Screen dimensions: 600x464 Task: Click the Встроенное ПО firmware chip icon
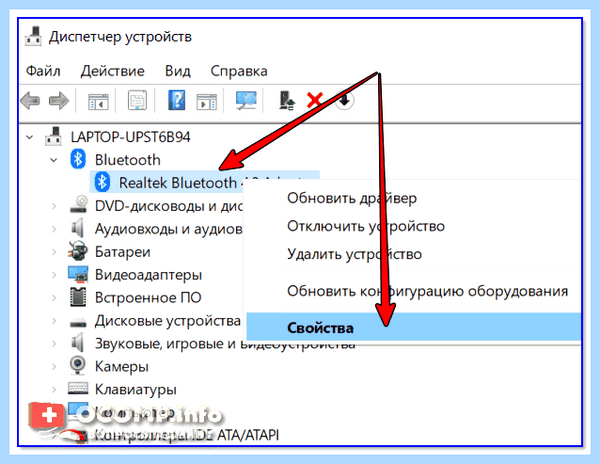[78, 297]
